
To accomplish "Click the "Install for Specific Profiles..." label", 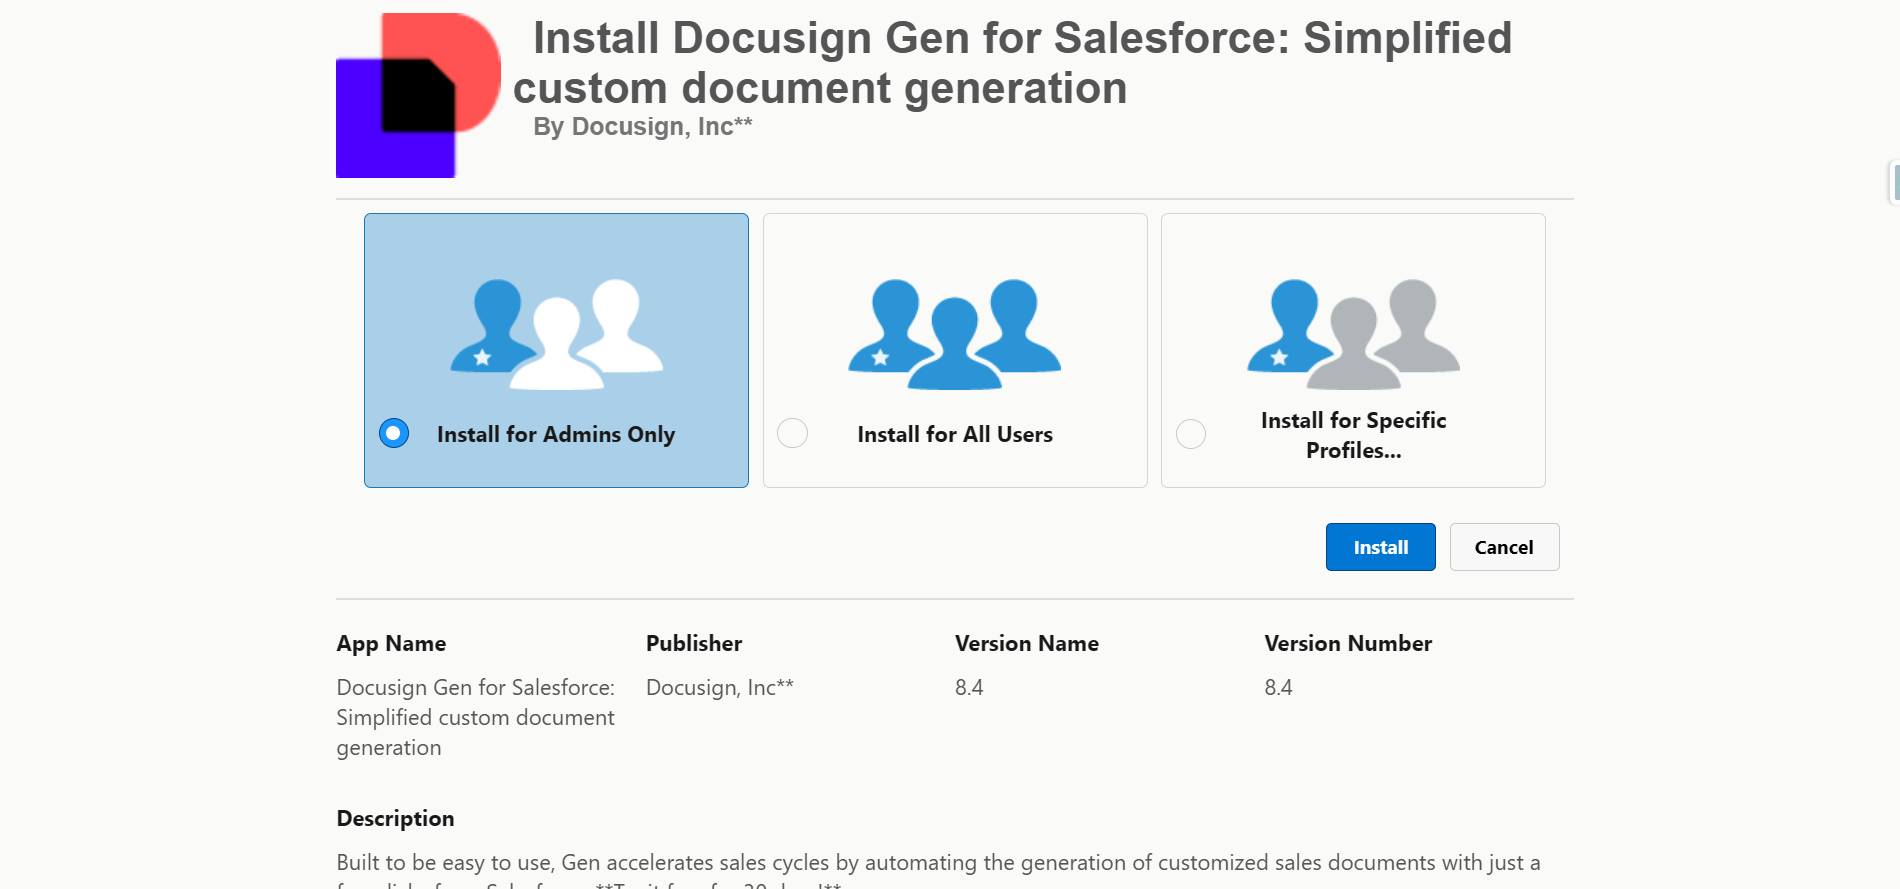I will [x=1353, y=435].
